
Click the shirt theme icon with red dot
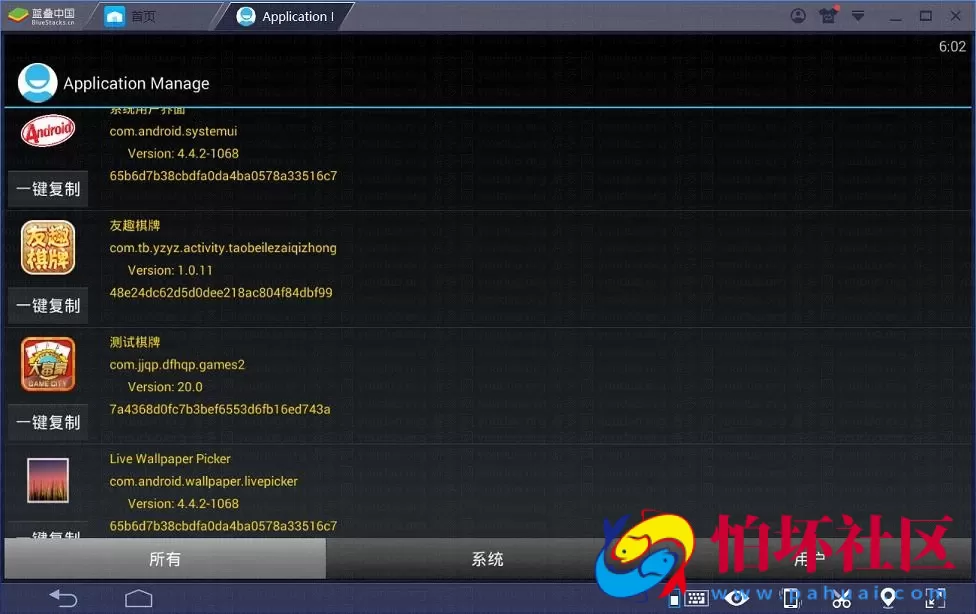pyautogui.click(x=827, y=16)
